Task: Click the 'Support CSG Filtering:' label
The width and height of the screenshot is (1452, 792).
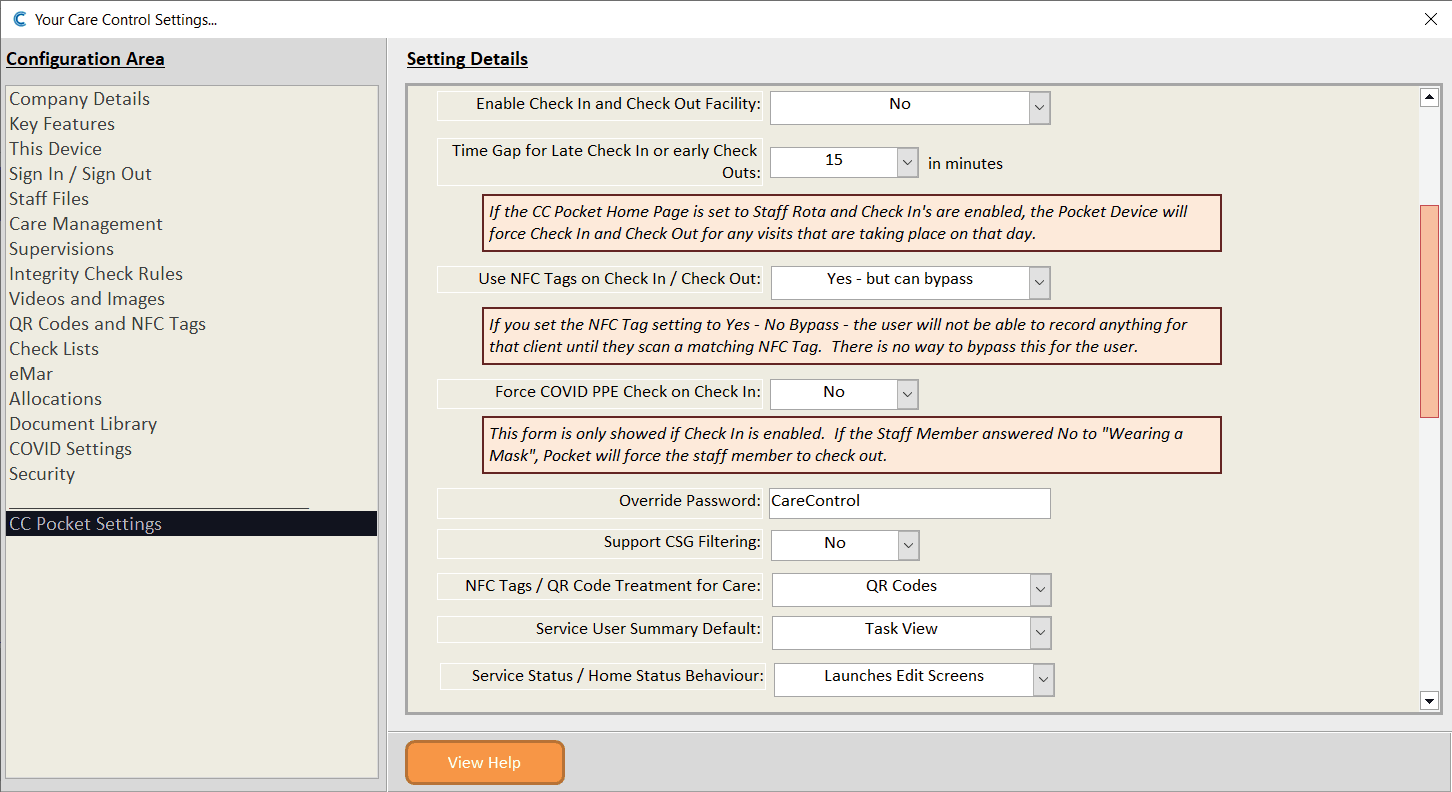Action: [682, 542]
